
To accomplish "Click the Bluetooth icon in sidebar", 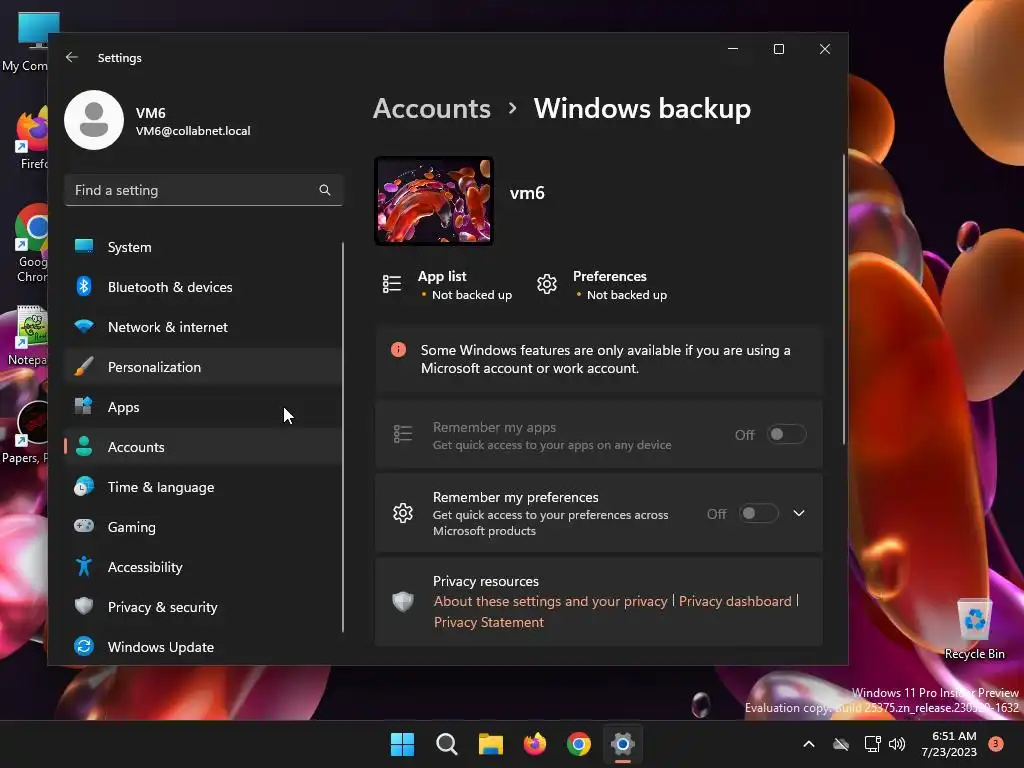I will pos(84,286).
